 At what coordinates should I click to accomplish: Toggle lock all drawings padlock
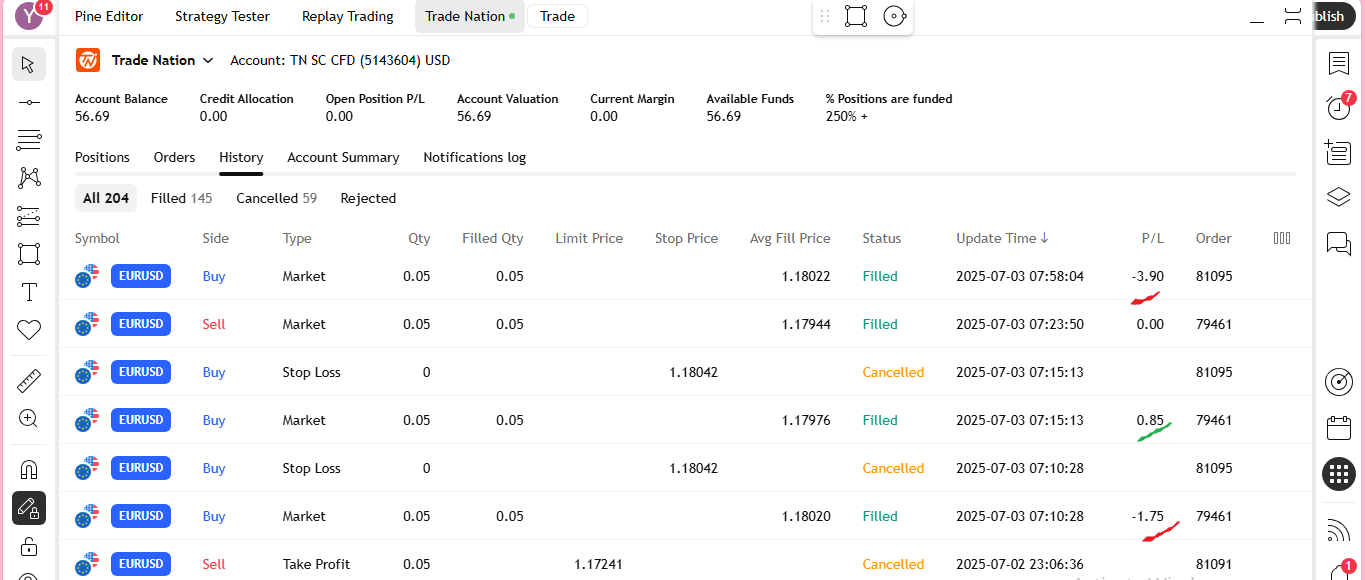(29, 546)
